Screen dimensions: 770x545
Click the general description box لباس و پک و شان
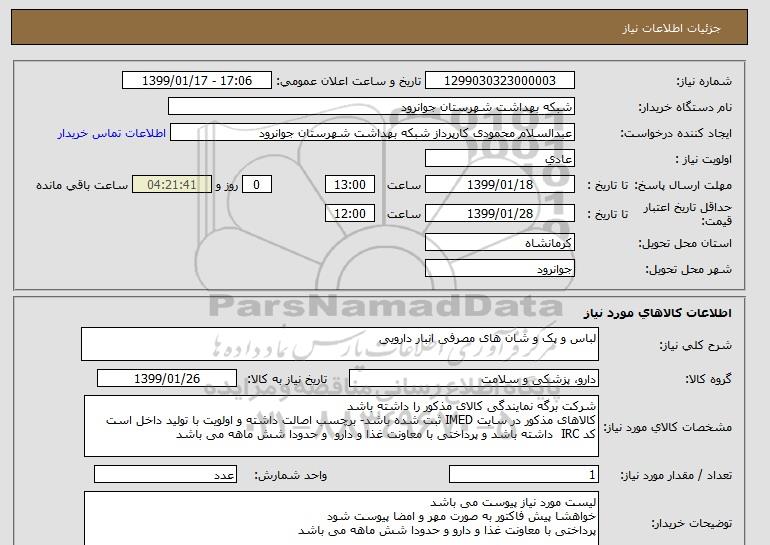click(340, 344)
